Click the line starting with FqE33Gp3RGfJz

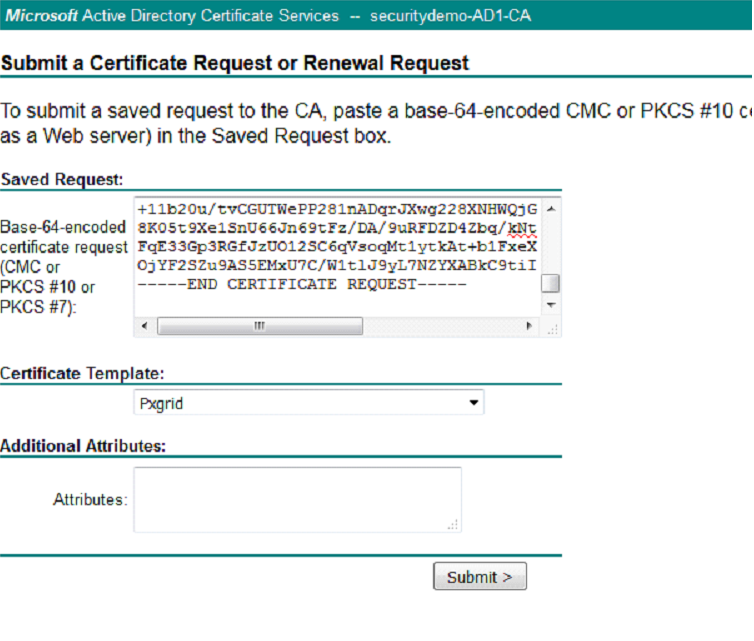(x=337, y=247)
